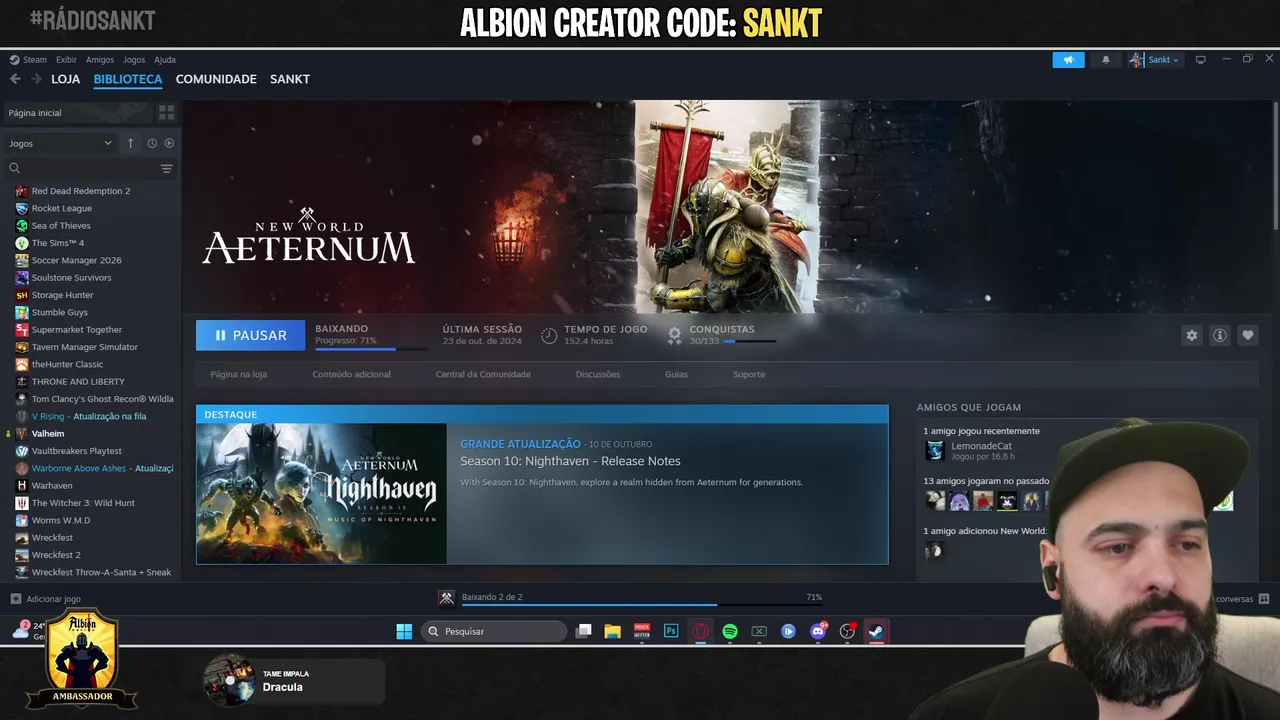Click the Windows Pesquisar search box
1280x720 pixels.
[x=493, y=631]
